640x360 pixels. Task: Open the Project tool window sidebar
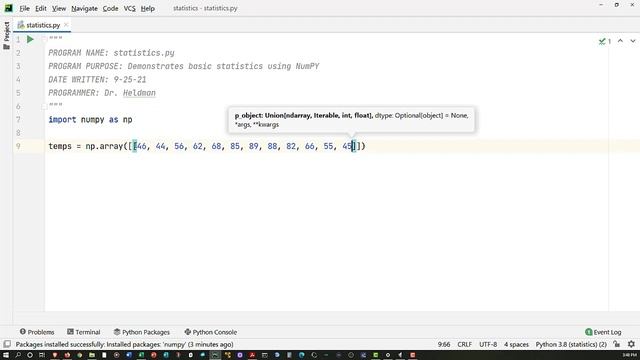[6, 36]
